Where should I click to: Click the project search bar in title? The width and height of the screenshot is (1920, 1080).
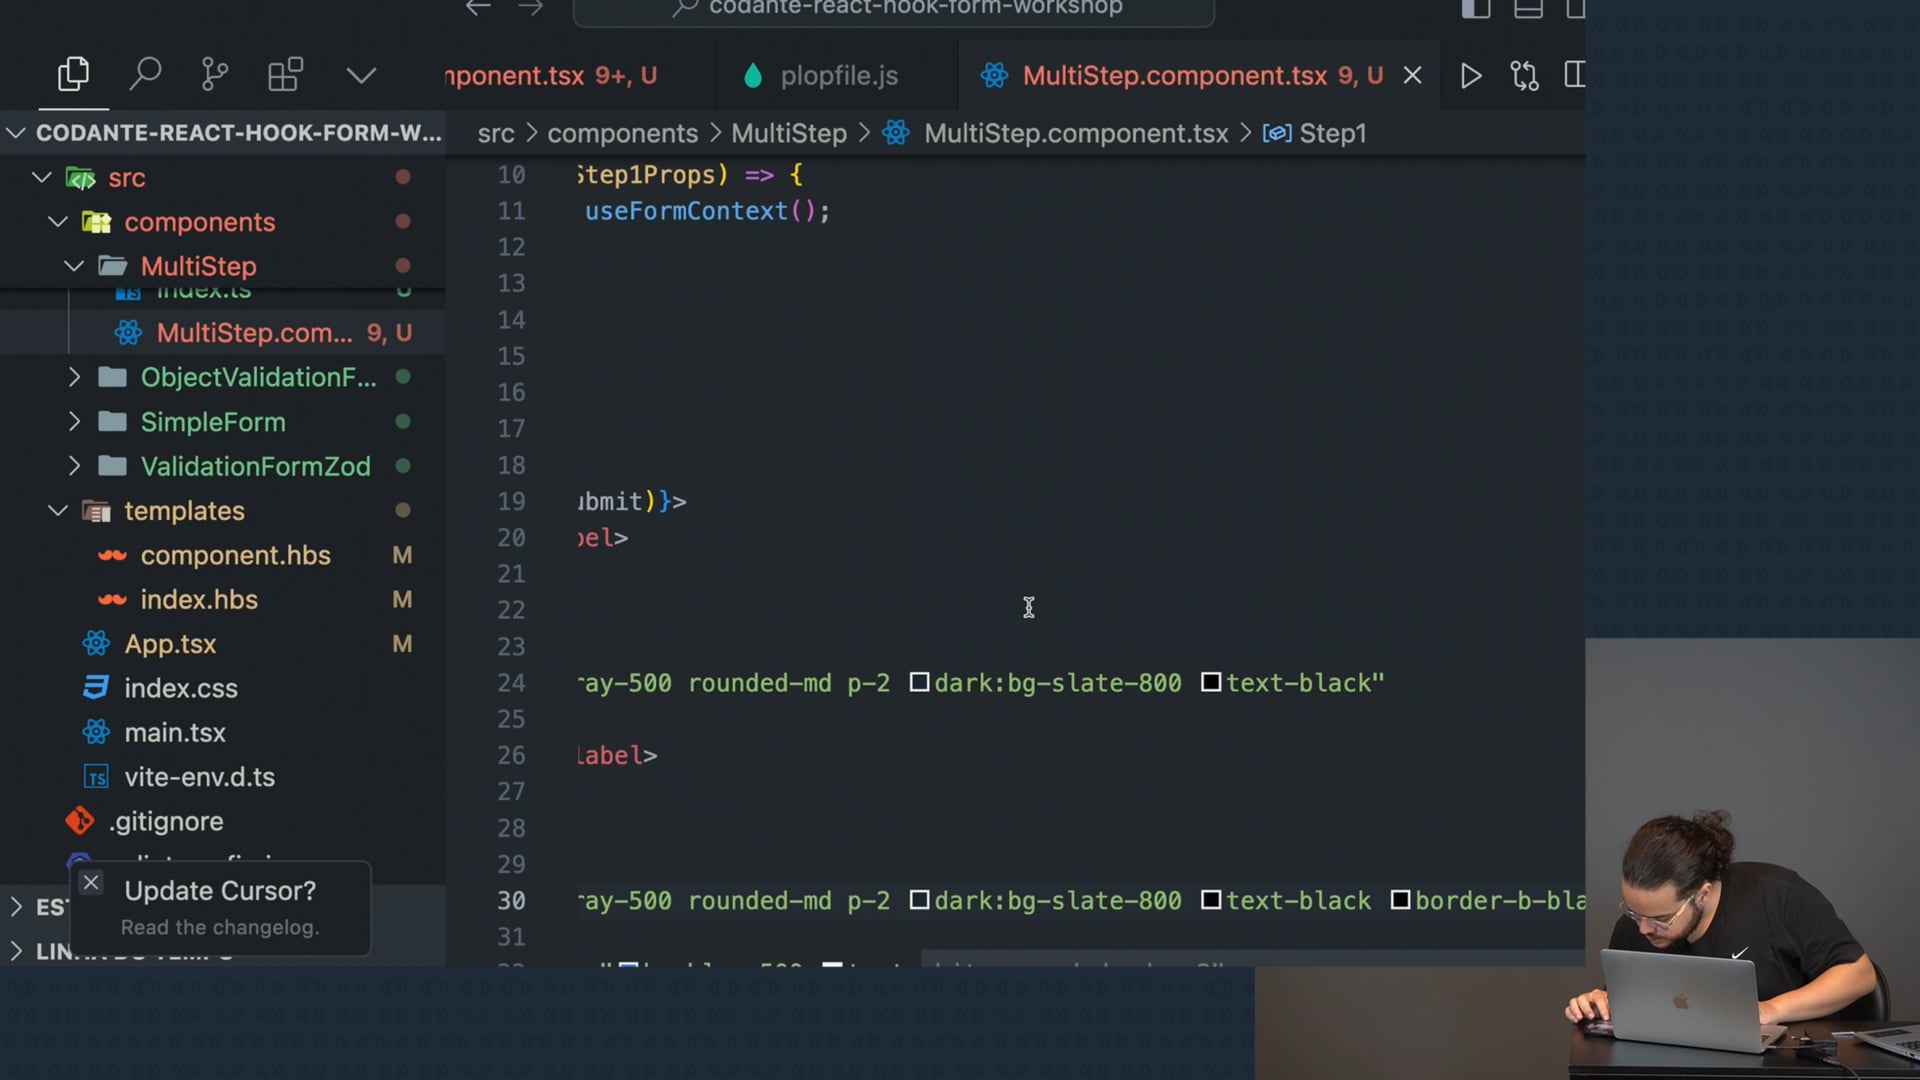[x=895, y=10]
